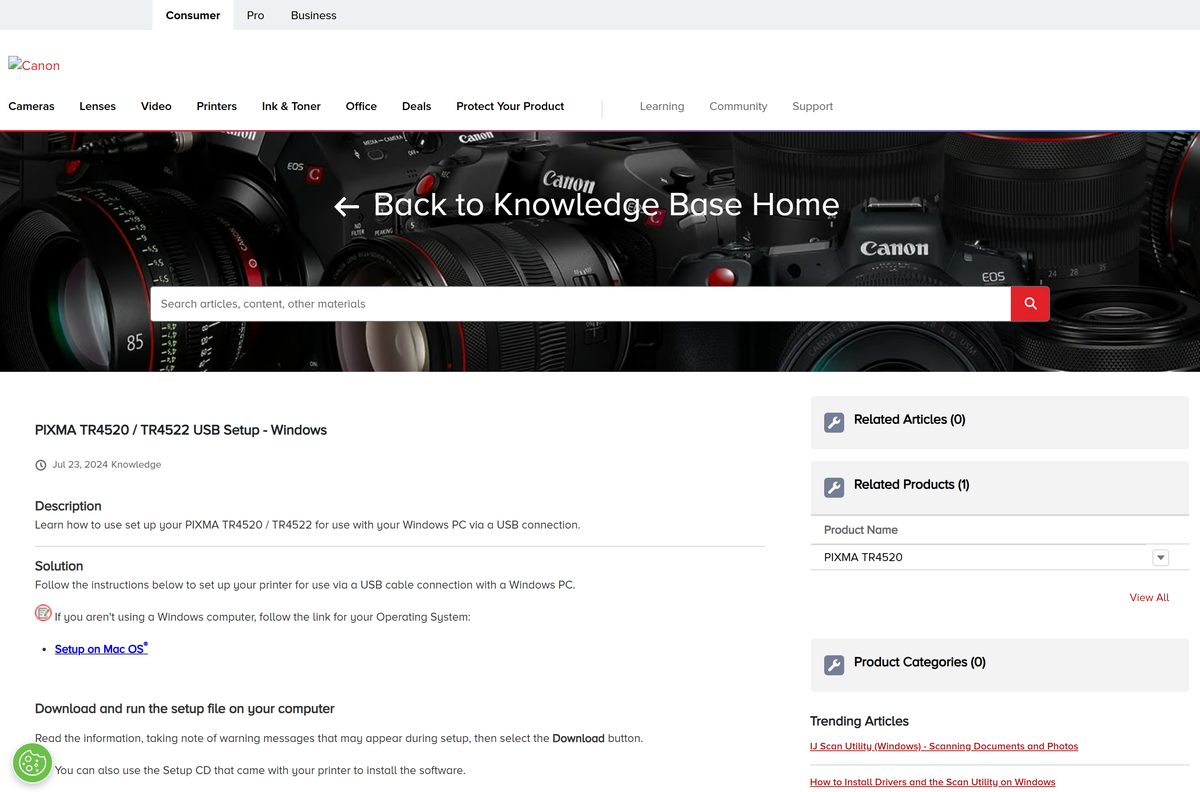Open the Cameras navigation menu

[x=31, y=106]
